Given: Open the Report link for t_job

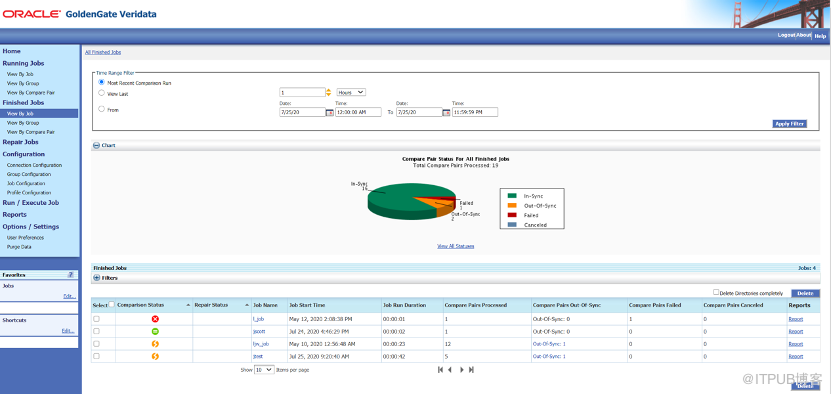Looking at the screenshot, I should point(795,319).
